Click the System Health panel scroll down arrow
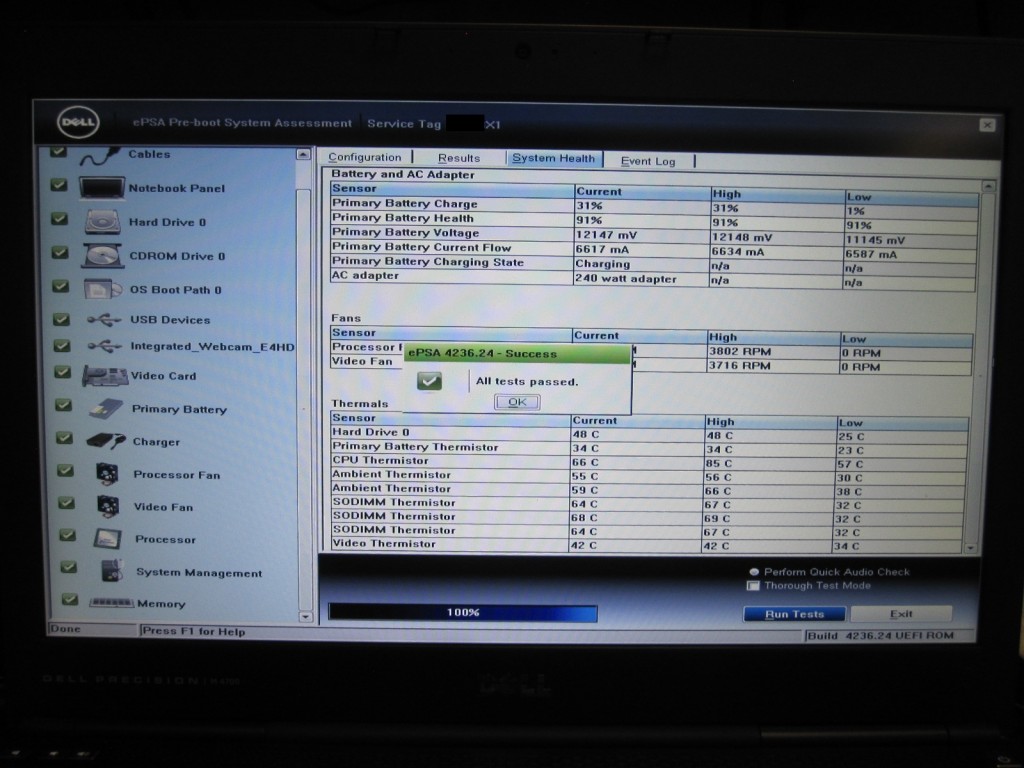1024x768 pixels. pos(972,549)
